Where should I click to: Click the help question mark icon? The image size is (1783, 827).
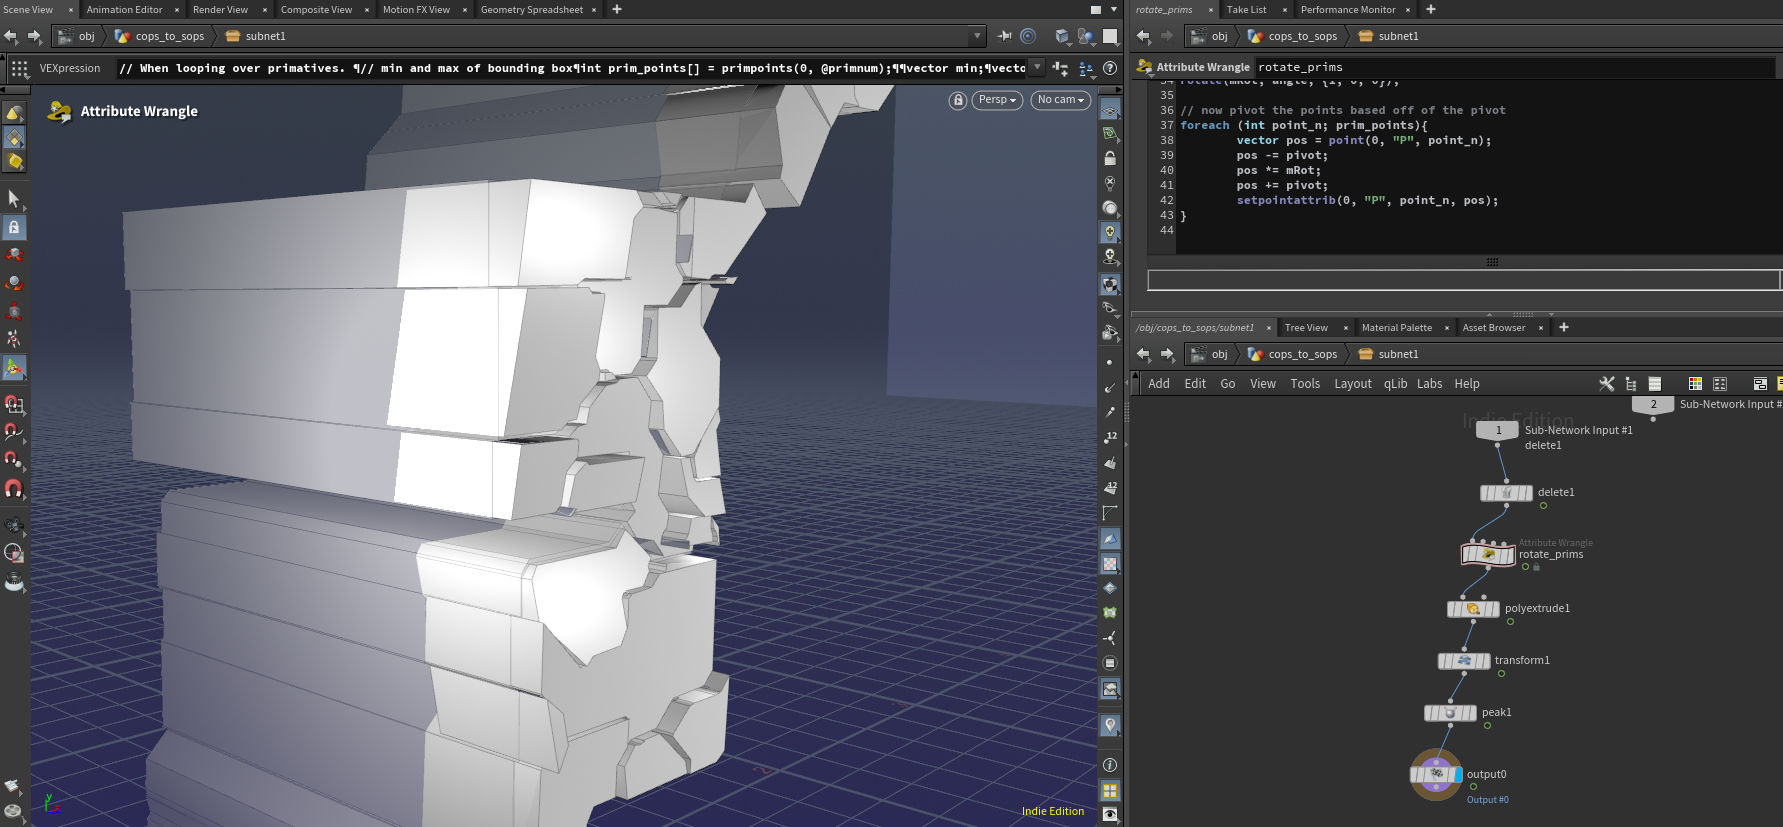click(1110, 68)
